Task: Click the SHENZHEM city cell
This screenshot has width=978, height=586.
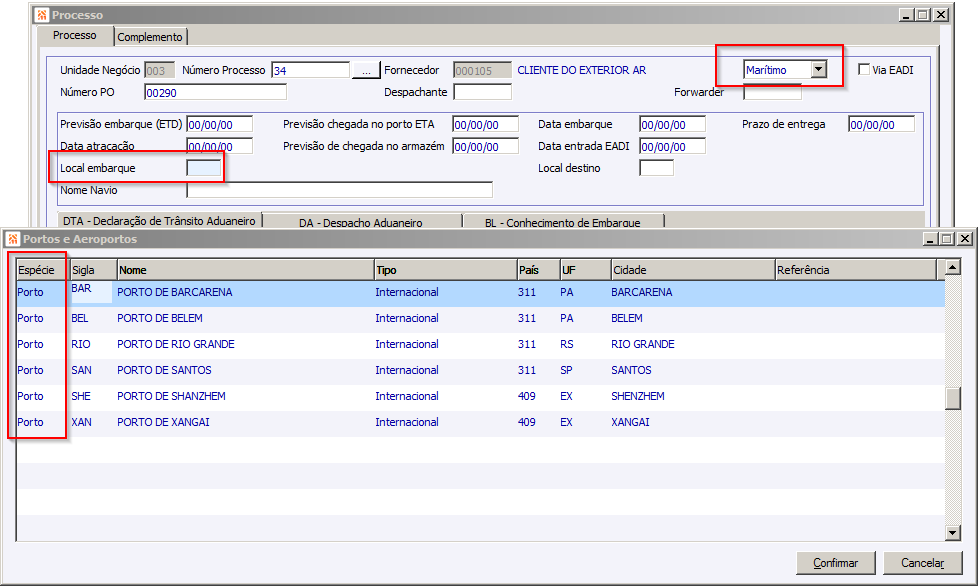Action: click(638, 396)
